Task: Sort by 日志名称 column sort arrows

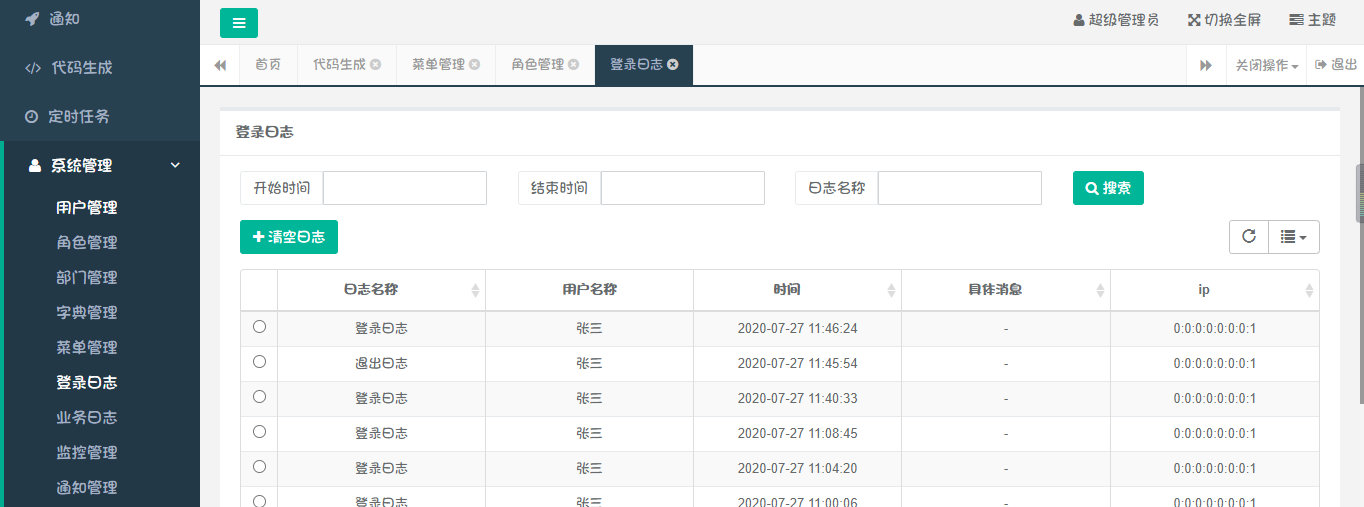Action: [475, 290]
